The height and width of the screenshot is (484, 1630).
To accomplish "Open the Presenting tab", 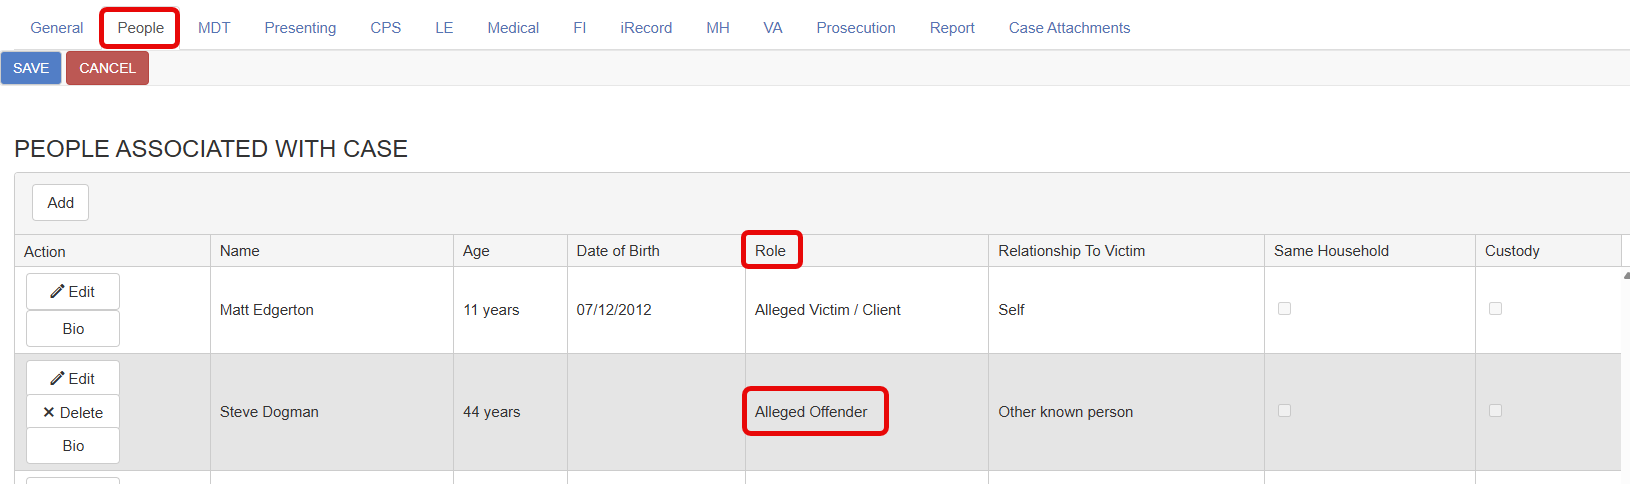I will [x=300, y=28].
